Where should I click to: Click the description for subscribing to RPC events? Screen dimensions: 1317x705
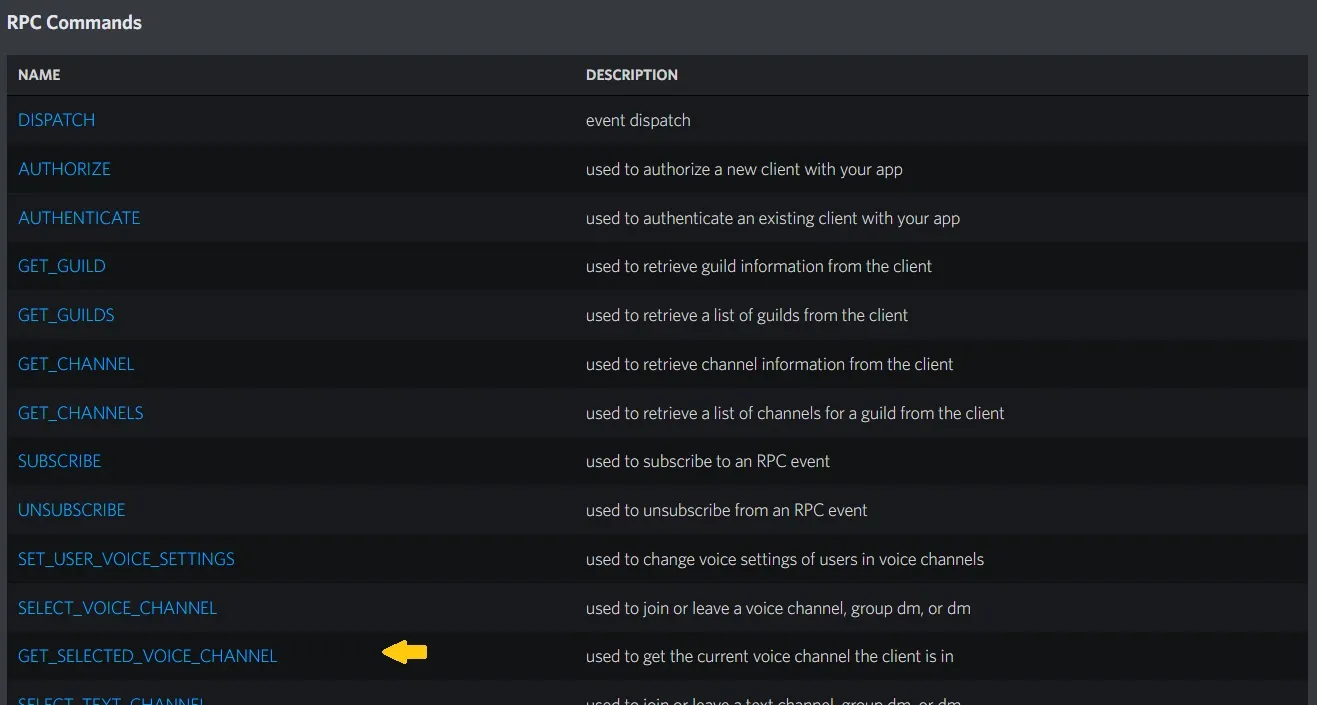tap(708, 461)
